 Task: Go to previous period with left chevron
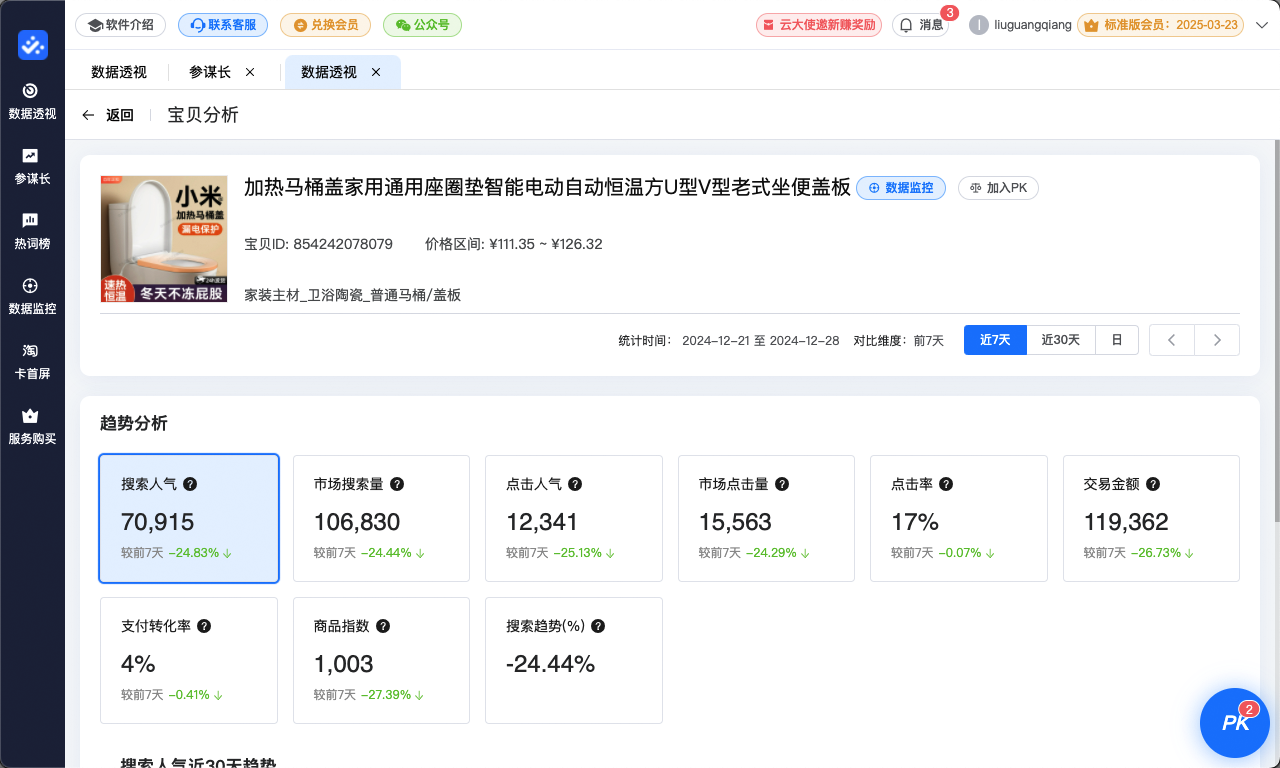1172,340
